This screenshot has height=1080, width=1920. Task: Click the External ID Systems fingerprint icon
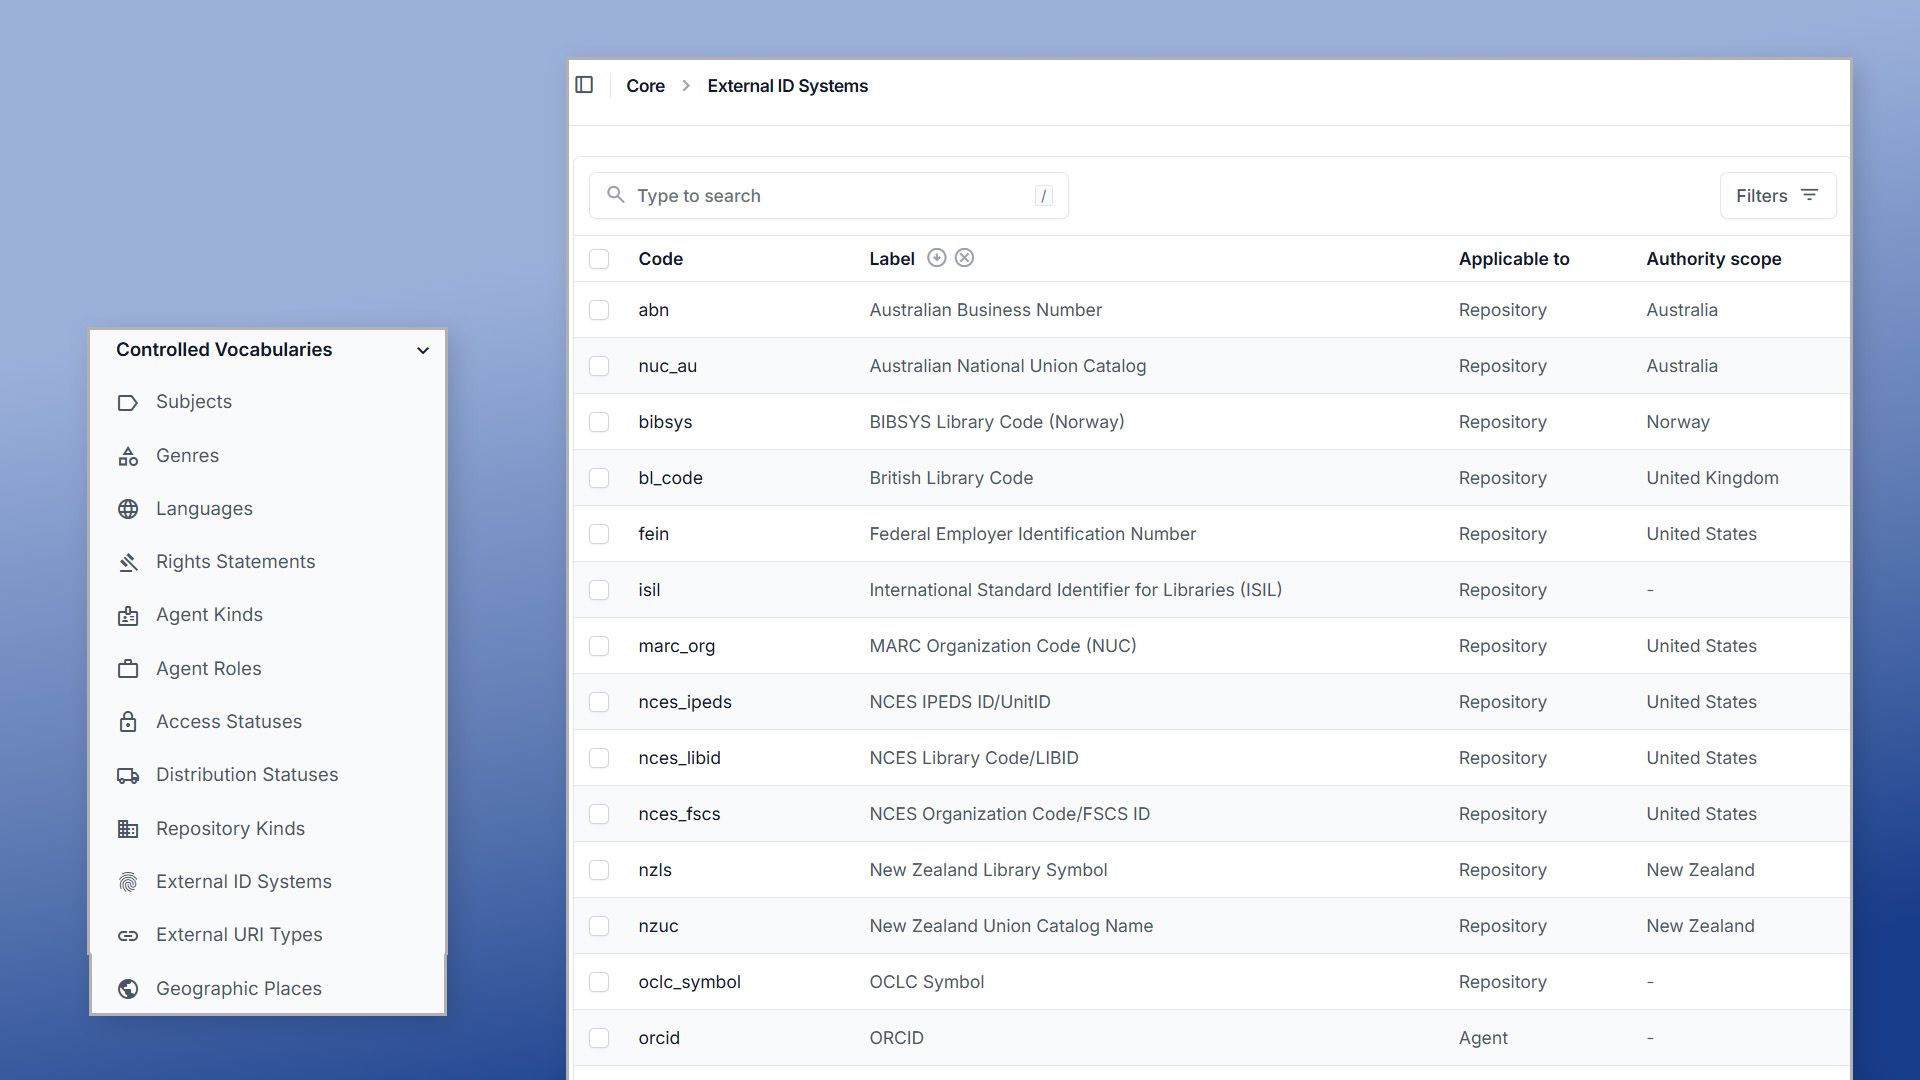(x=128, y=882)
